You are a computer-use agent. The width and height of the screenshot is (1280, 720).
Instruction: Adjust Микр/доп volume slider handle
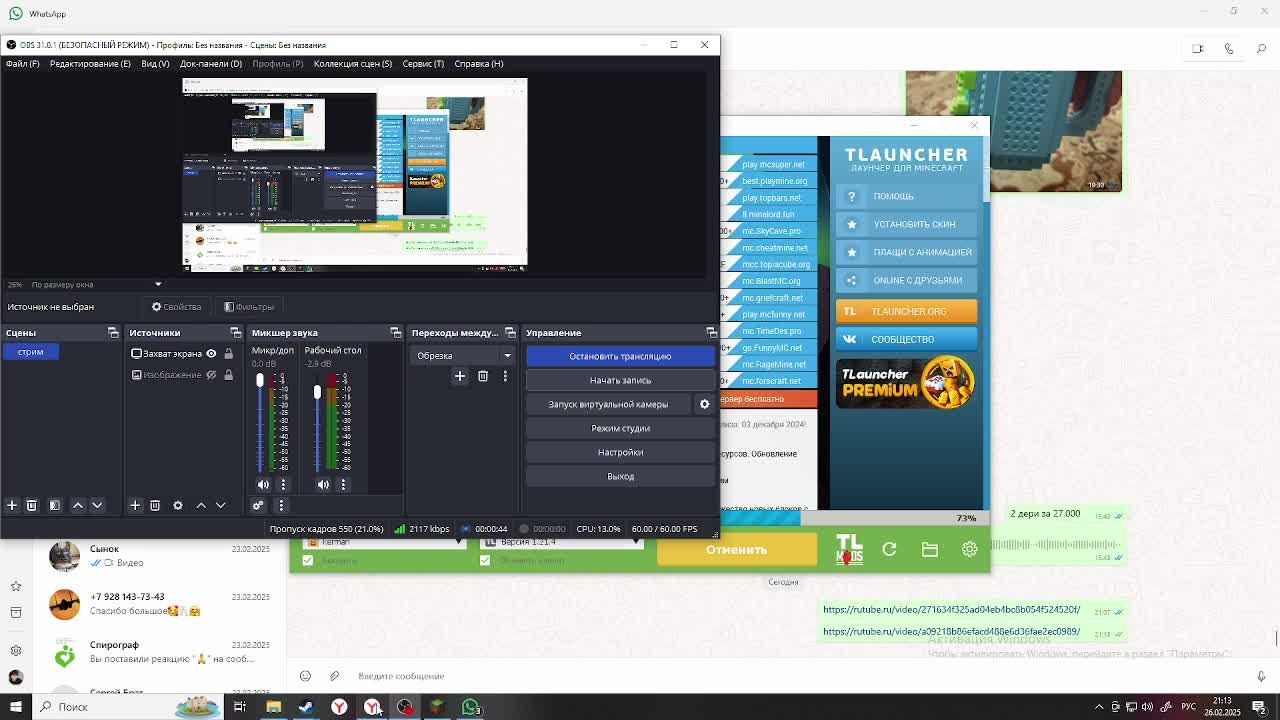[x=260, y=380]
